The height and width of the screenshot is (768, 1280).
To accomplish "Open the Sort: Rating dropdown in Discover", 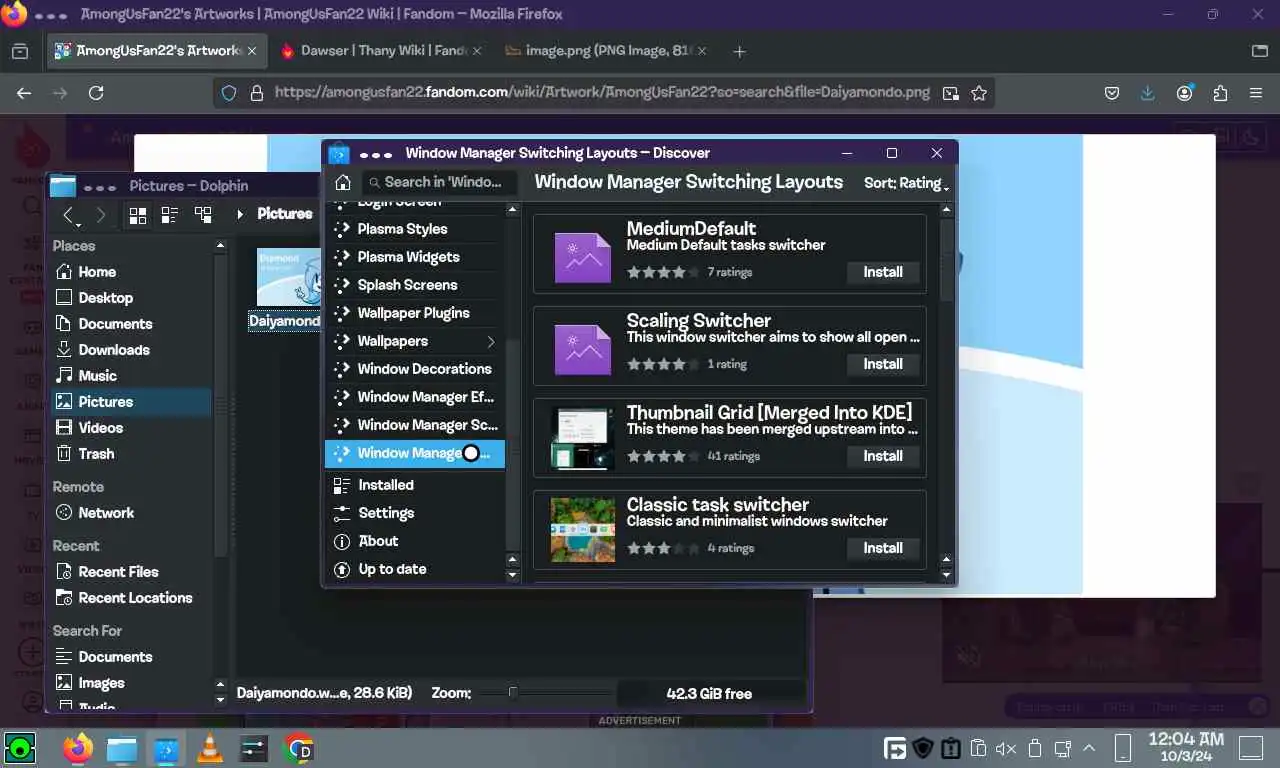I will (906, 183).
